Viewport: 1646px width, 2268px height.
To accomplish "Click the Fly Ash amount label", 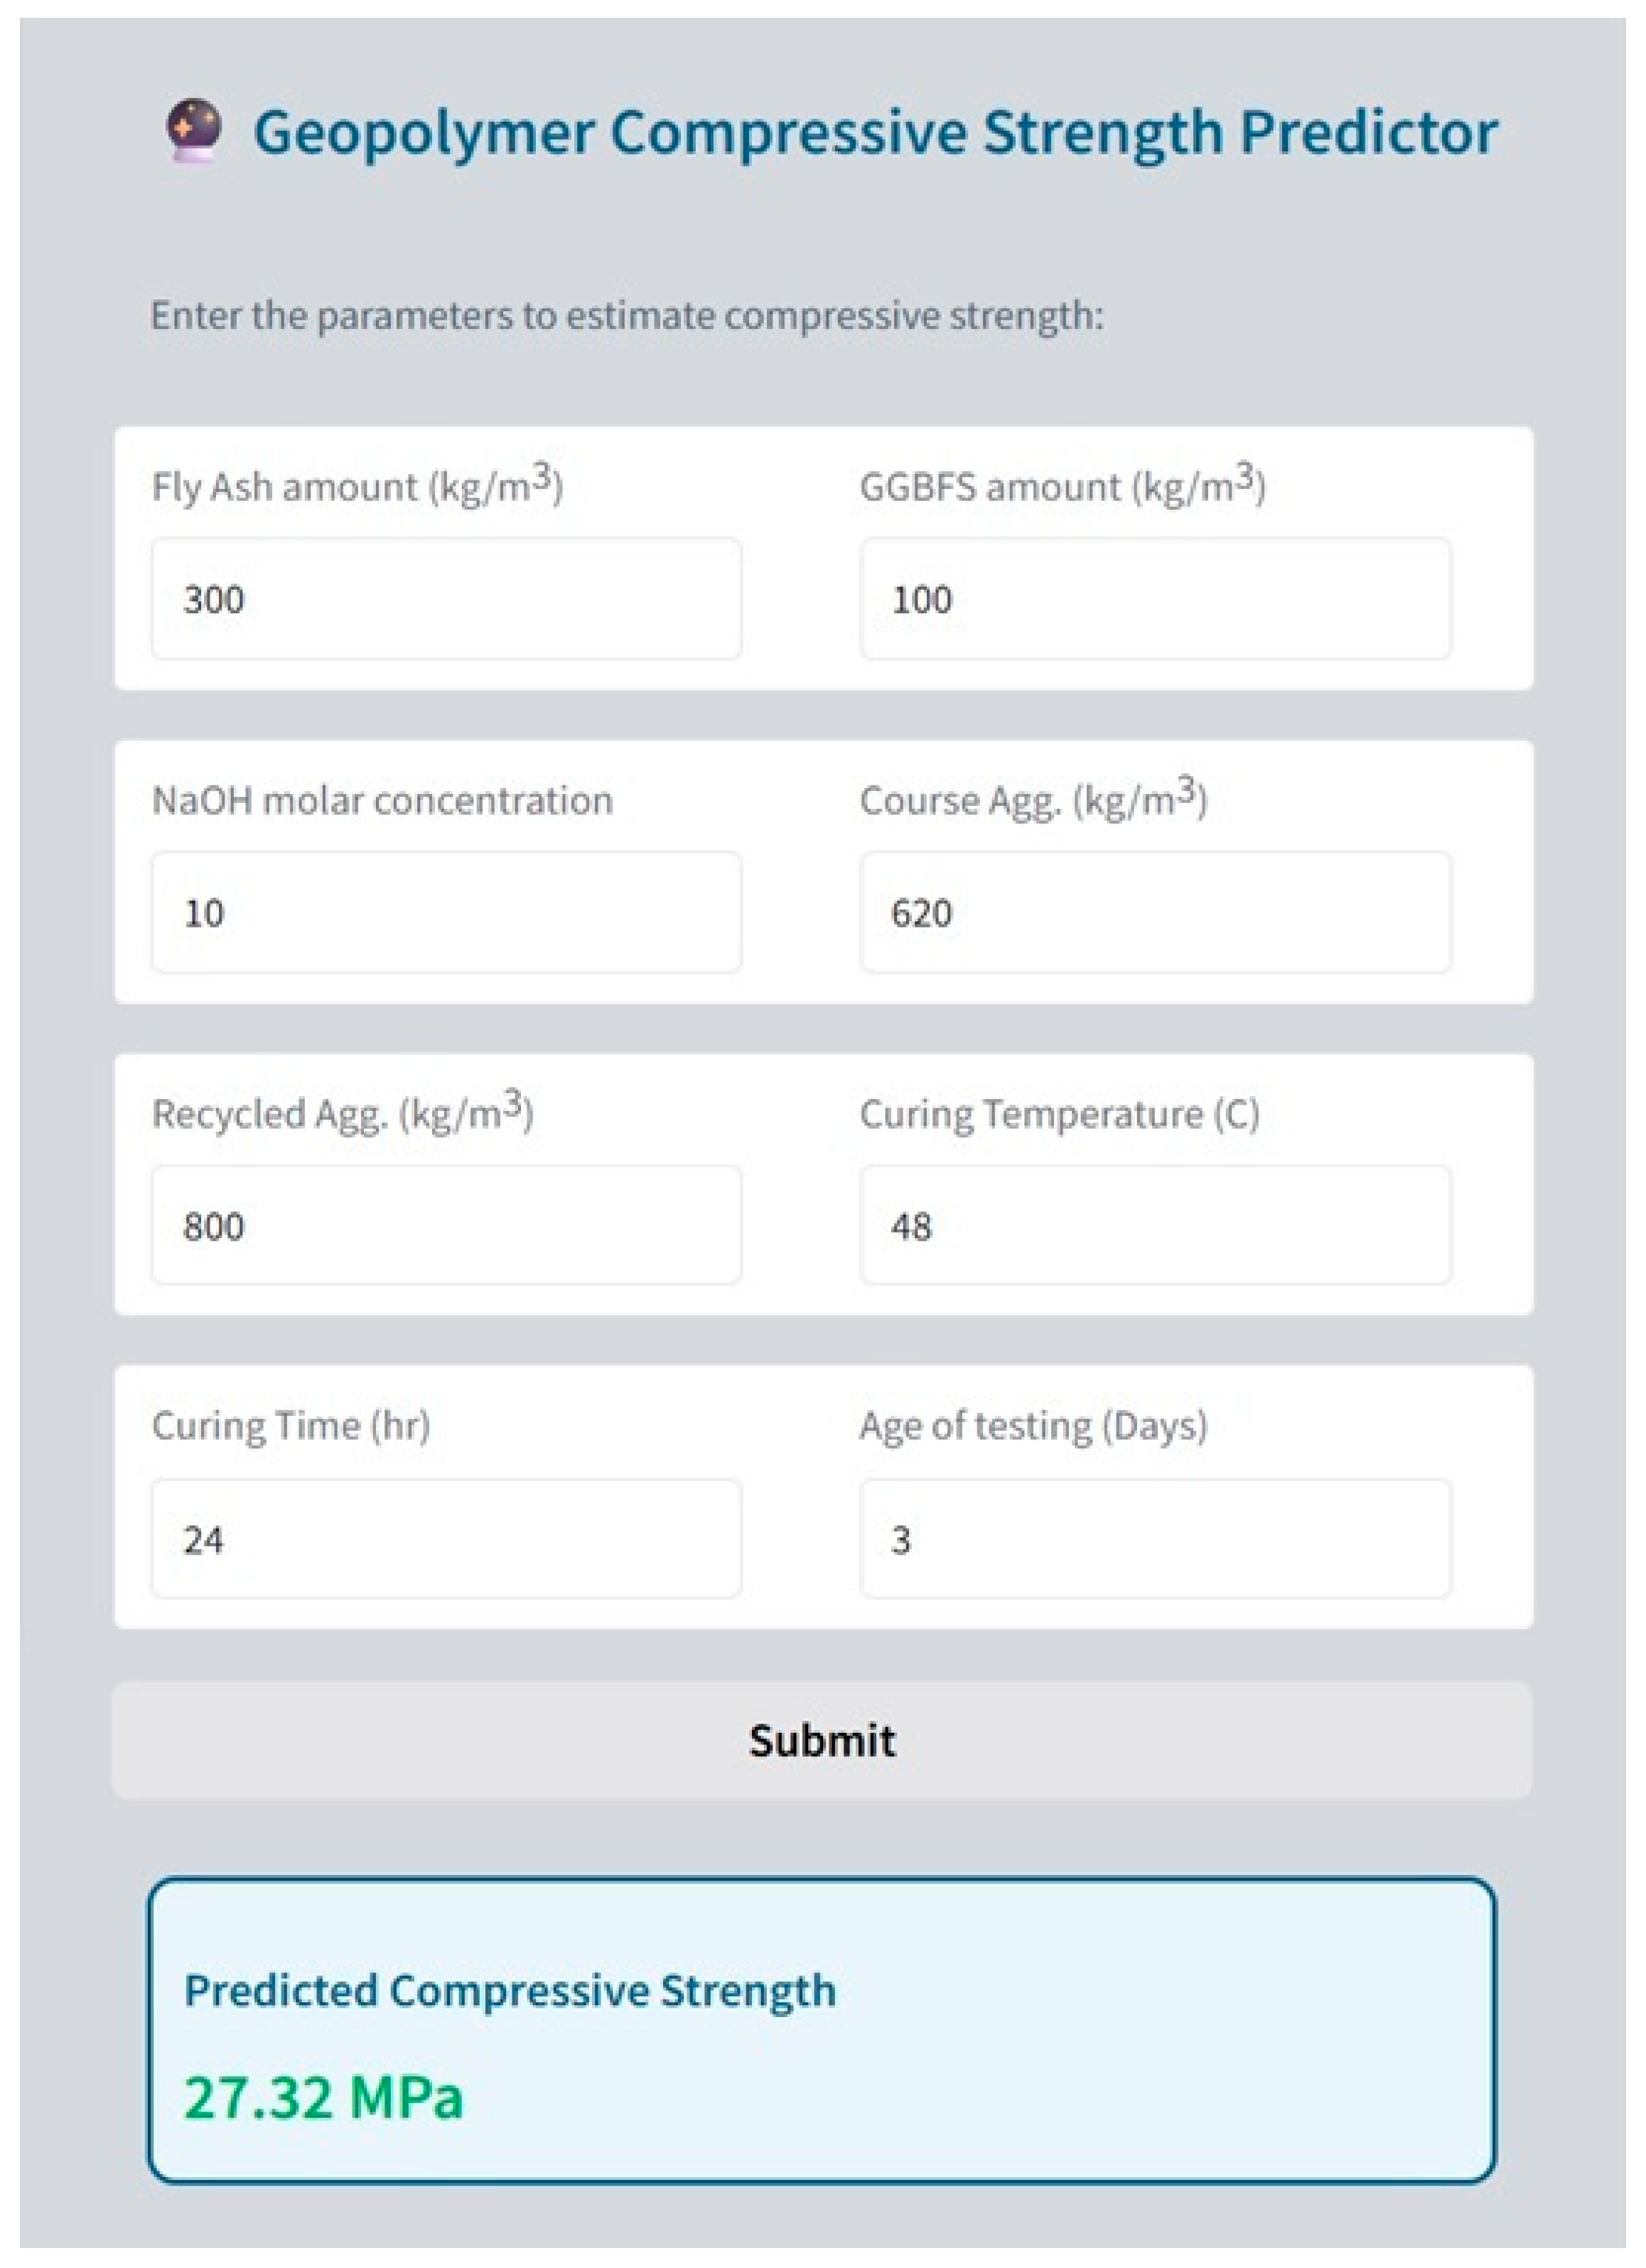I will point(357,486).
